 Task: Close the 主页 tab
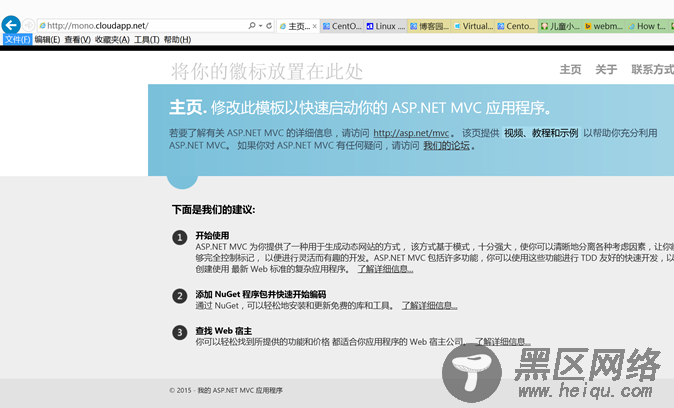click(315, 26)
